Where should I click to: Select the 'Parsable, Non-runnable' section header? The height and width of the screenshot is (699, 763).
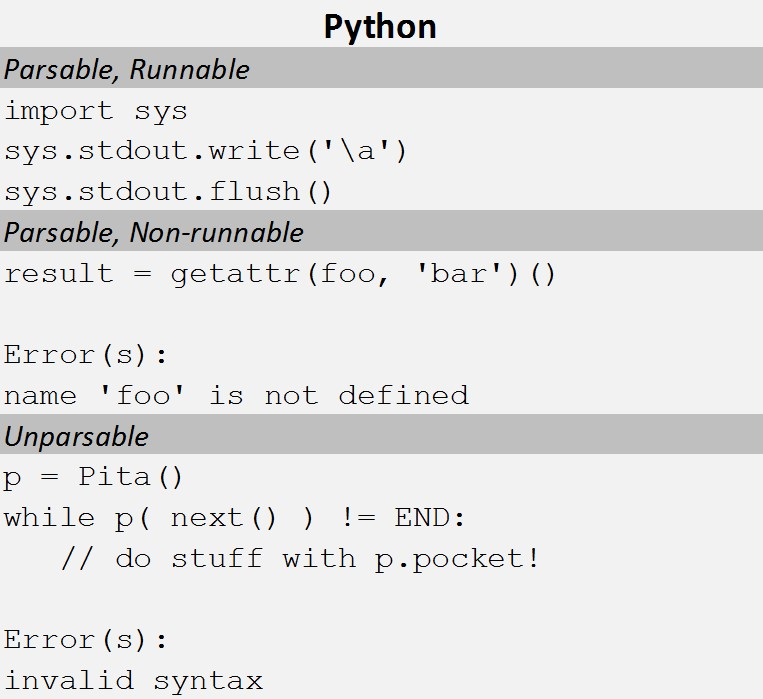[x=154, y=233]
